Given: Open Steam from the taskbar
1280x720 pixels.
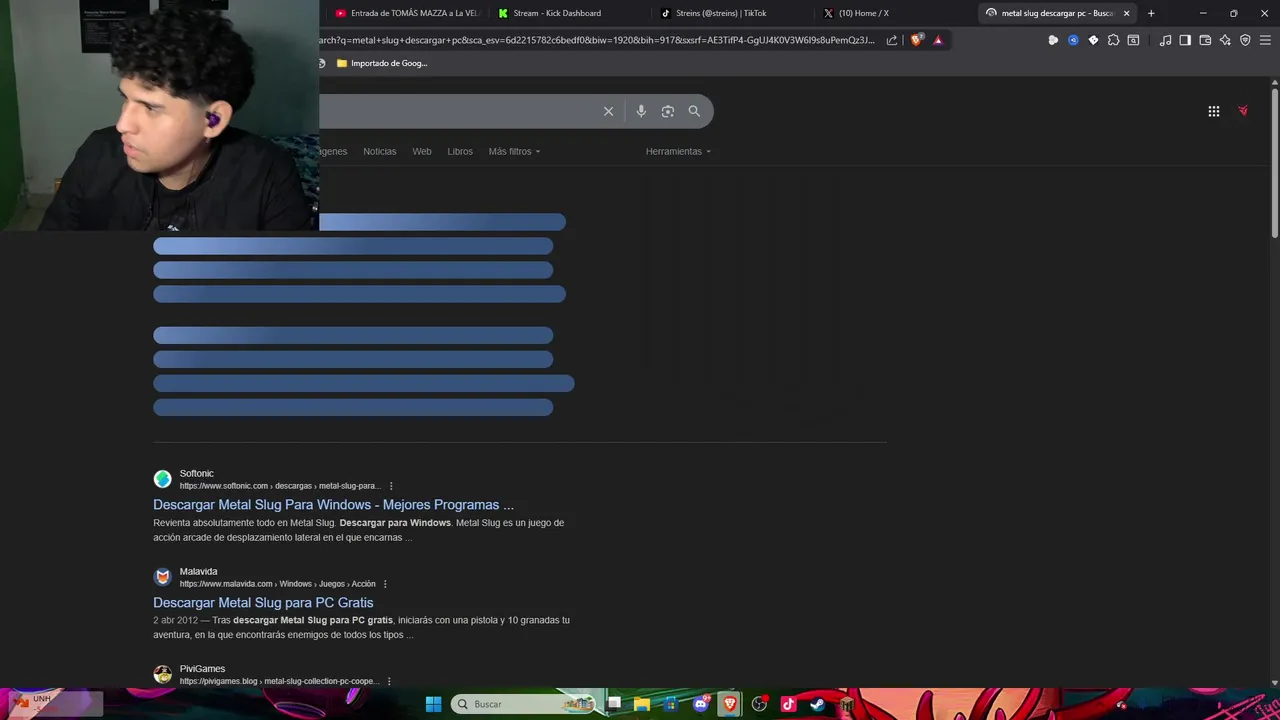Looking at the screenshot, I should click(817, 704).
